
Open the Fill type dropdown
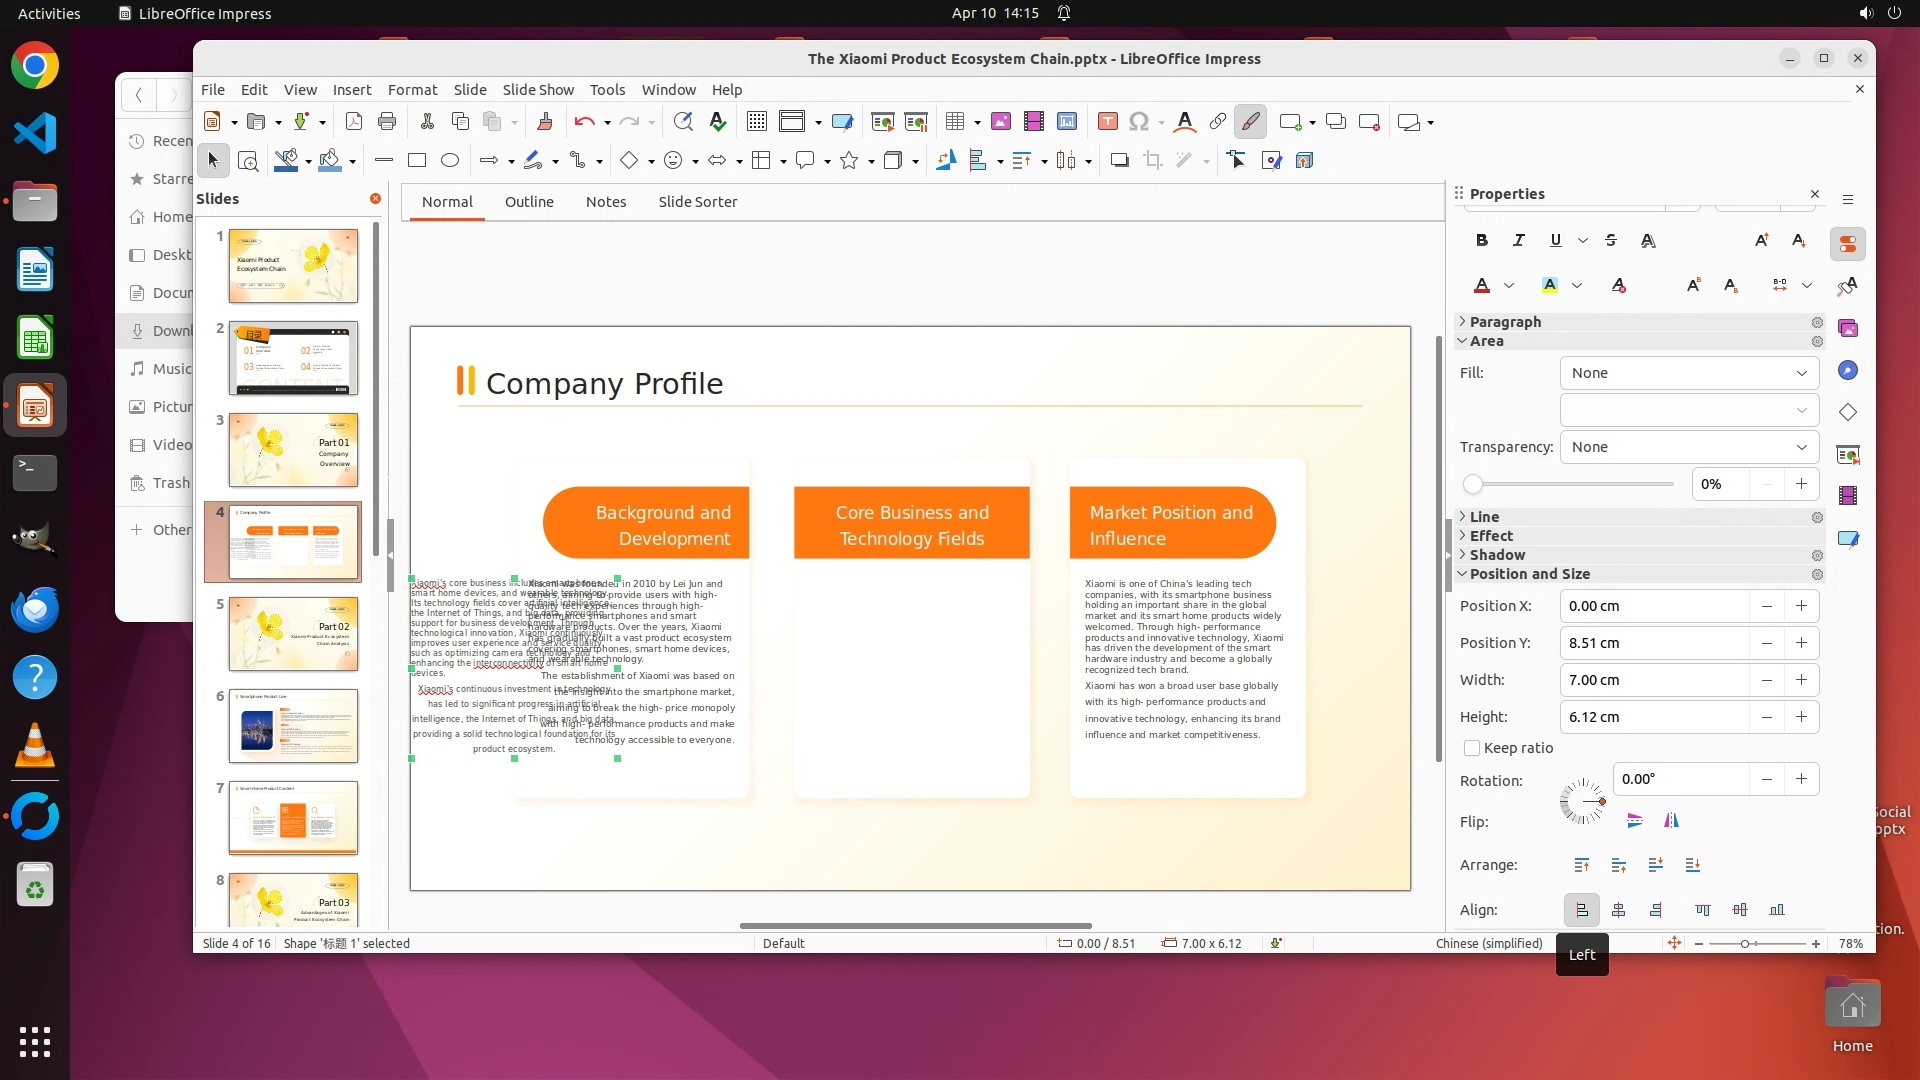pyautogui.click(x=1688, y=373)
